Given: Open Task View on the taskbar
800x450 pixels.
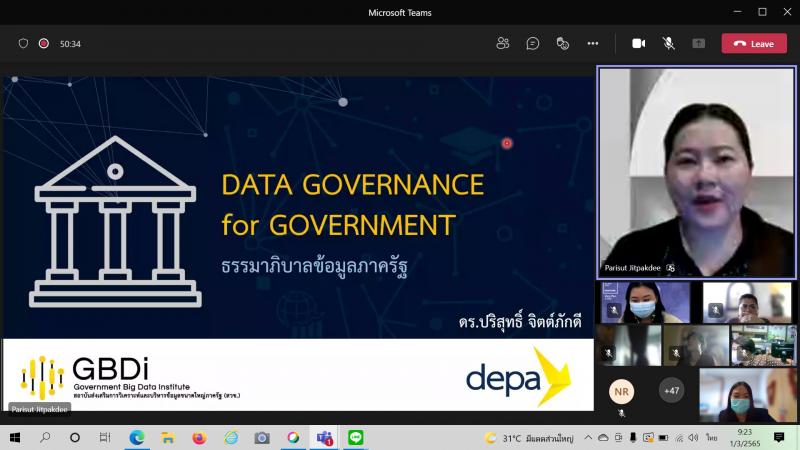Looking at the screenshot, I should 105,438.
